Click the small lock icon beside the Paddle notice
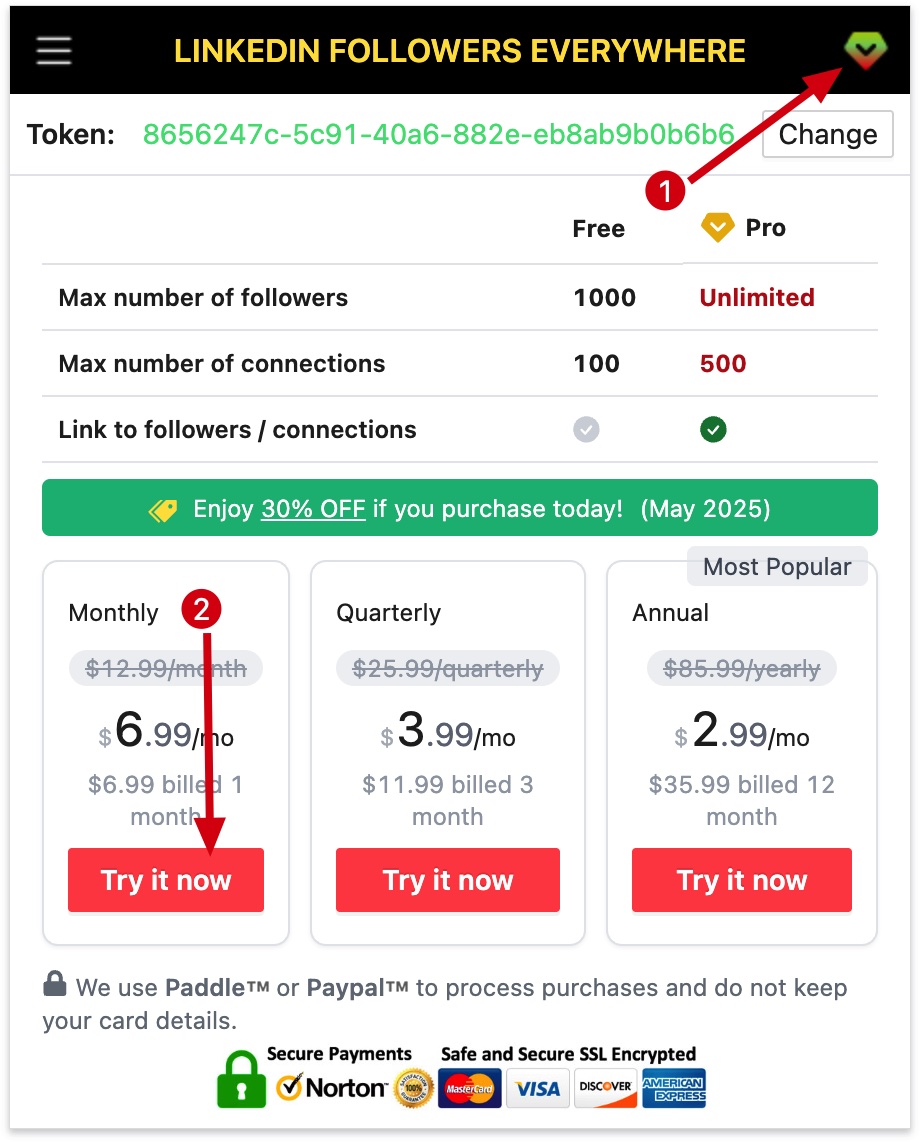920x1142 pixels. pos(55,985)
